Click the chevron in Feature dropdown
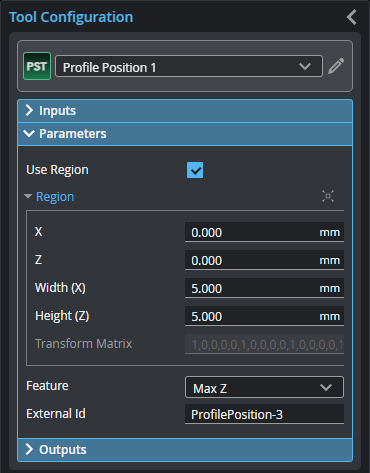Image resolution: width=370 pixels, height=473 pixels. coord(326,387)
